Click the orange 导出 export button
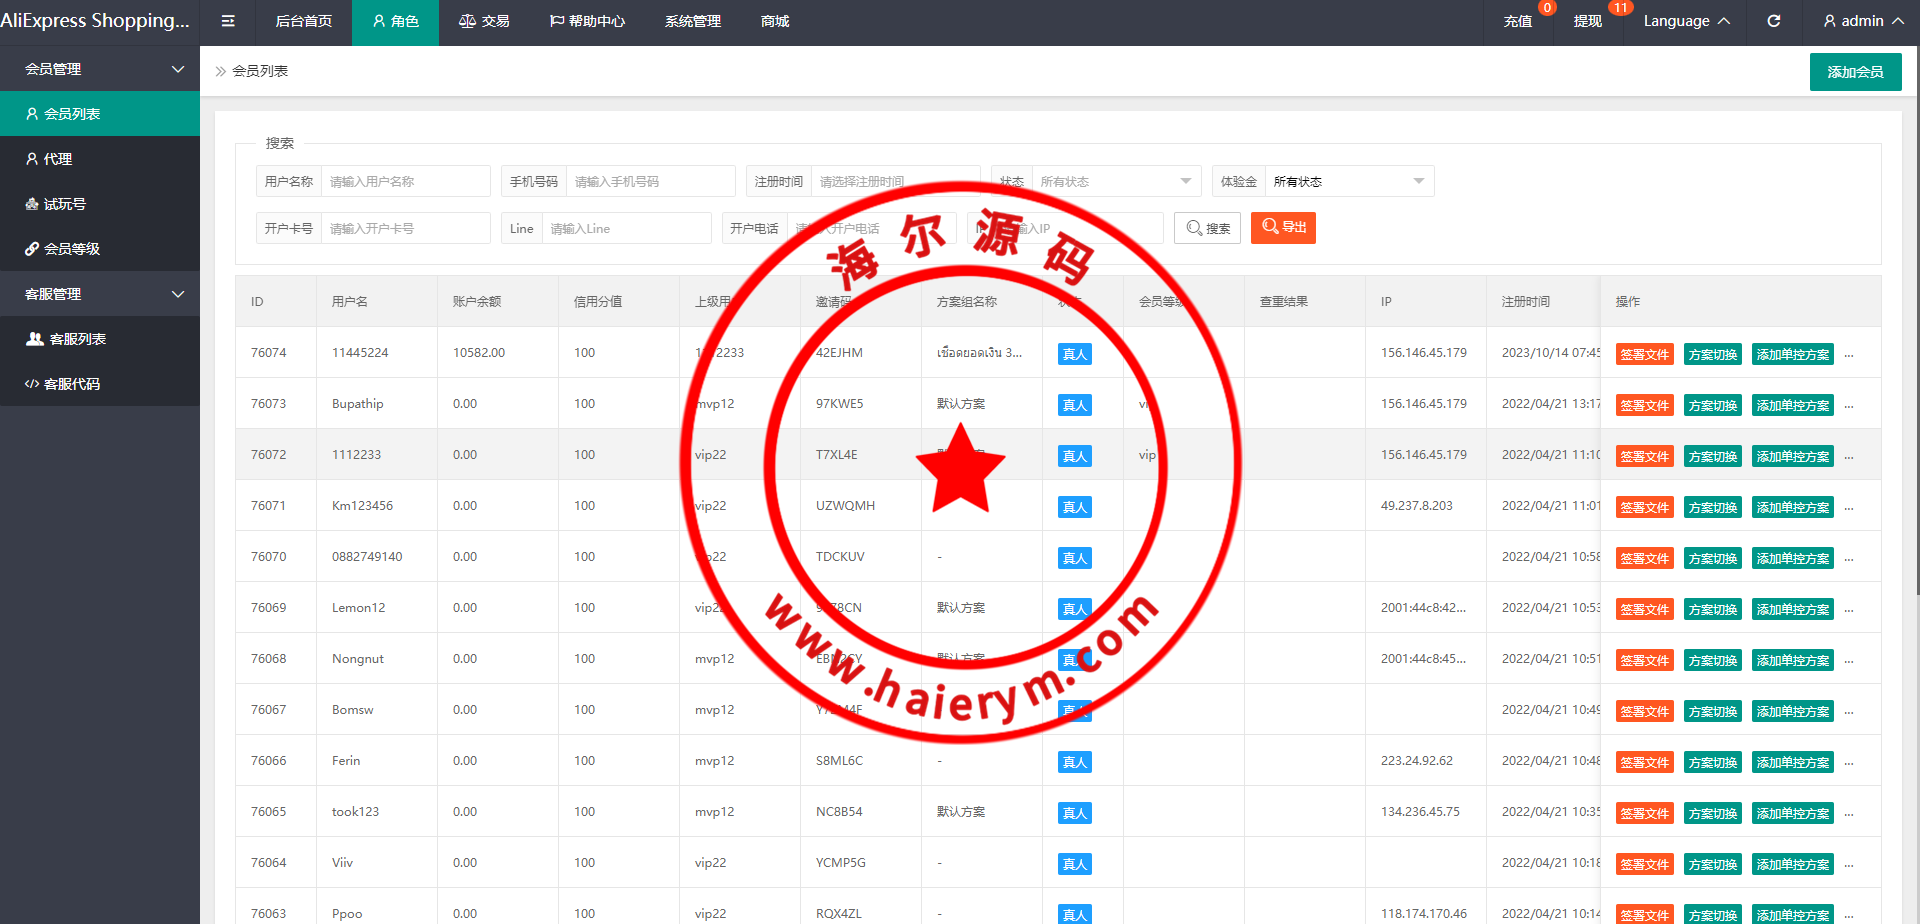This screenshot has height=924, width=1920. pyautogui.click(x=1283, y=228)
